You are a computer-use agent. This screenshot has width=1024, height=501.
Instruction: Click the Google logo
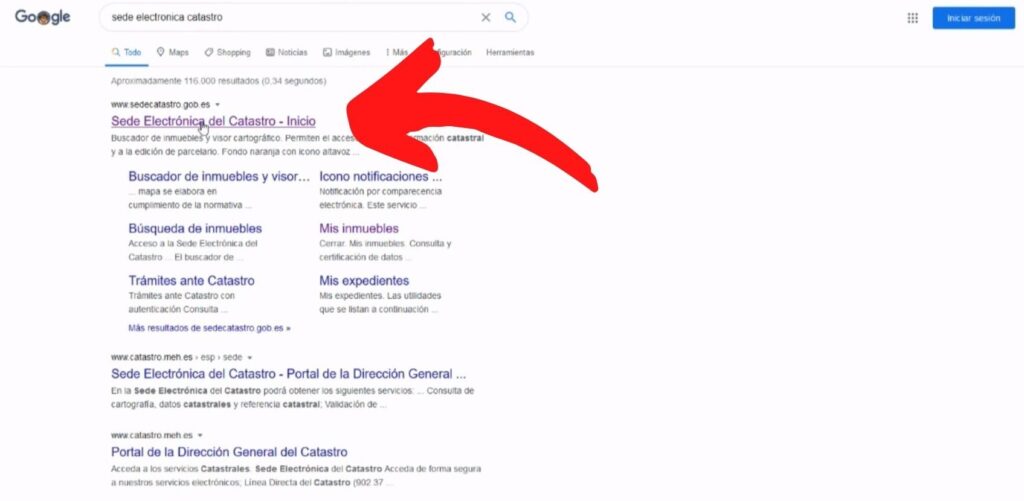pos(42,18)
